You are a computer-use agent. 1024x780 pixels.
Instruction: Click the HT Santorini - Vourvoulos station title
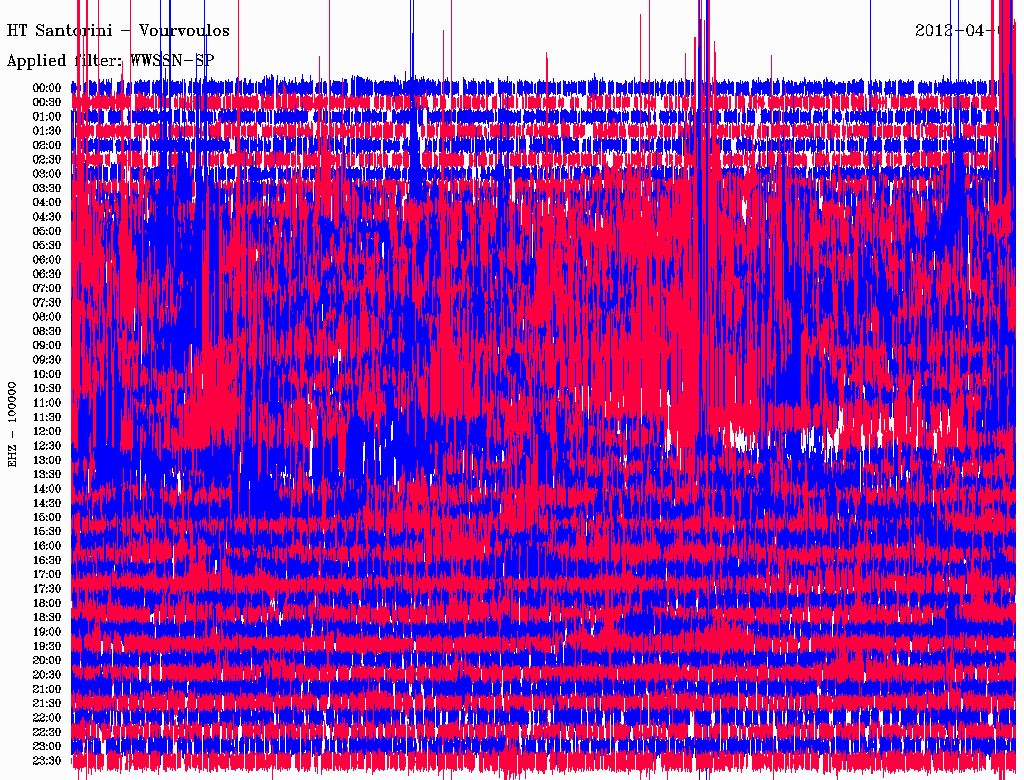point(118,31)
